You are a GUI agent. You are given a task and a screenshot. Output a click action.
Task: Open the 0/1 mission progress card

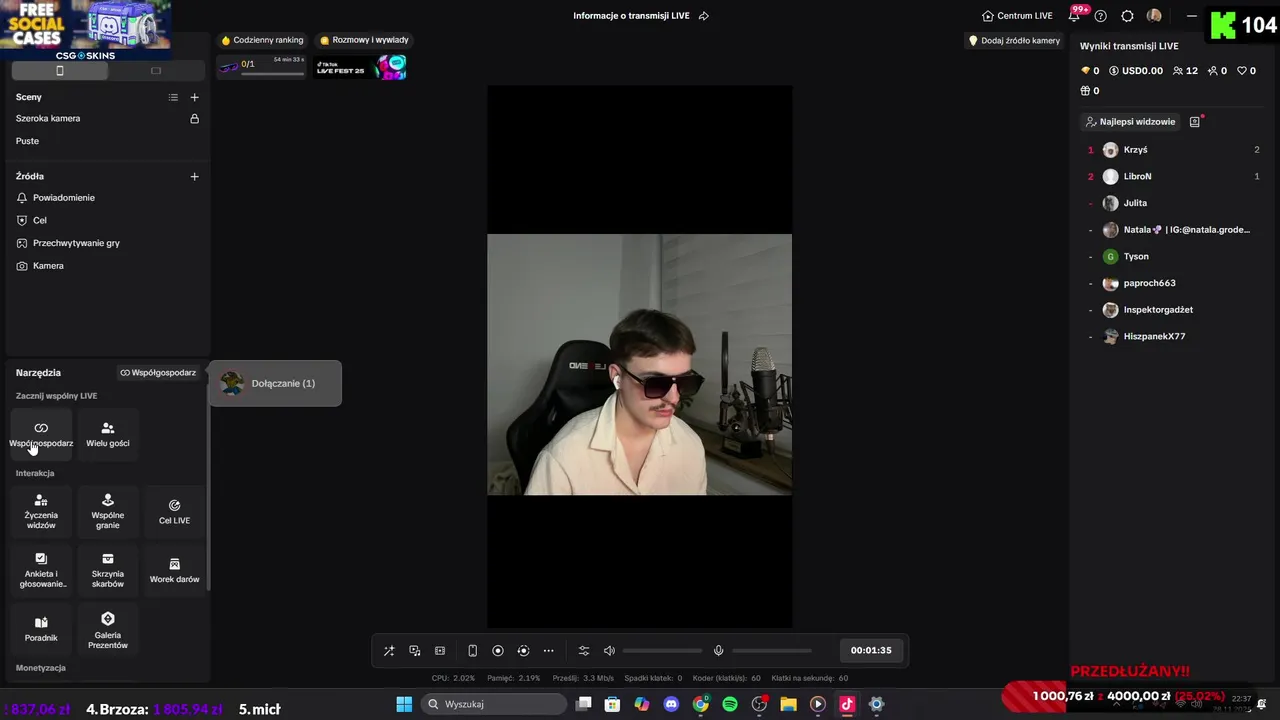(x=263, y=67)
